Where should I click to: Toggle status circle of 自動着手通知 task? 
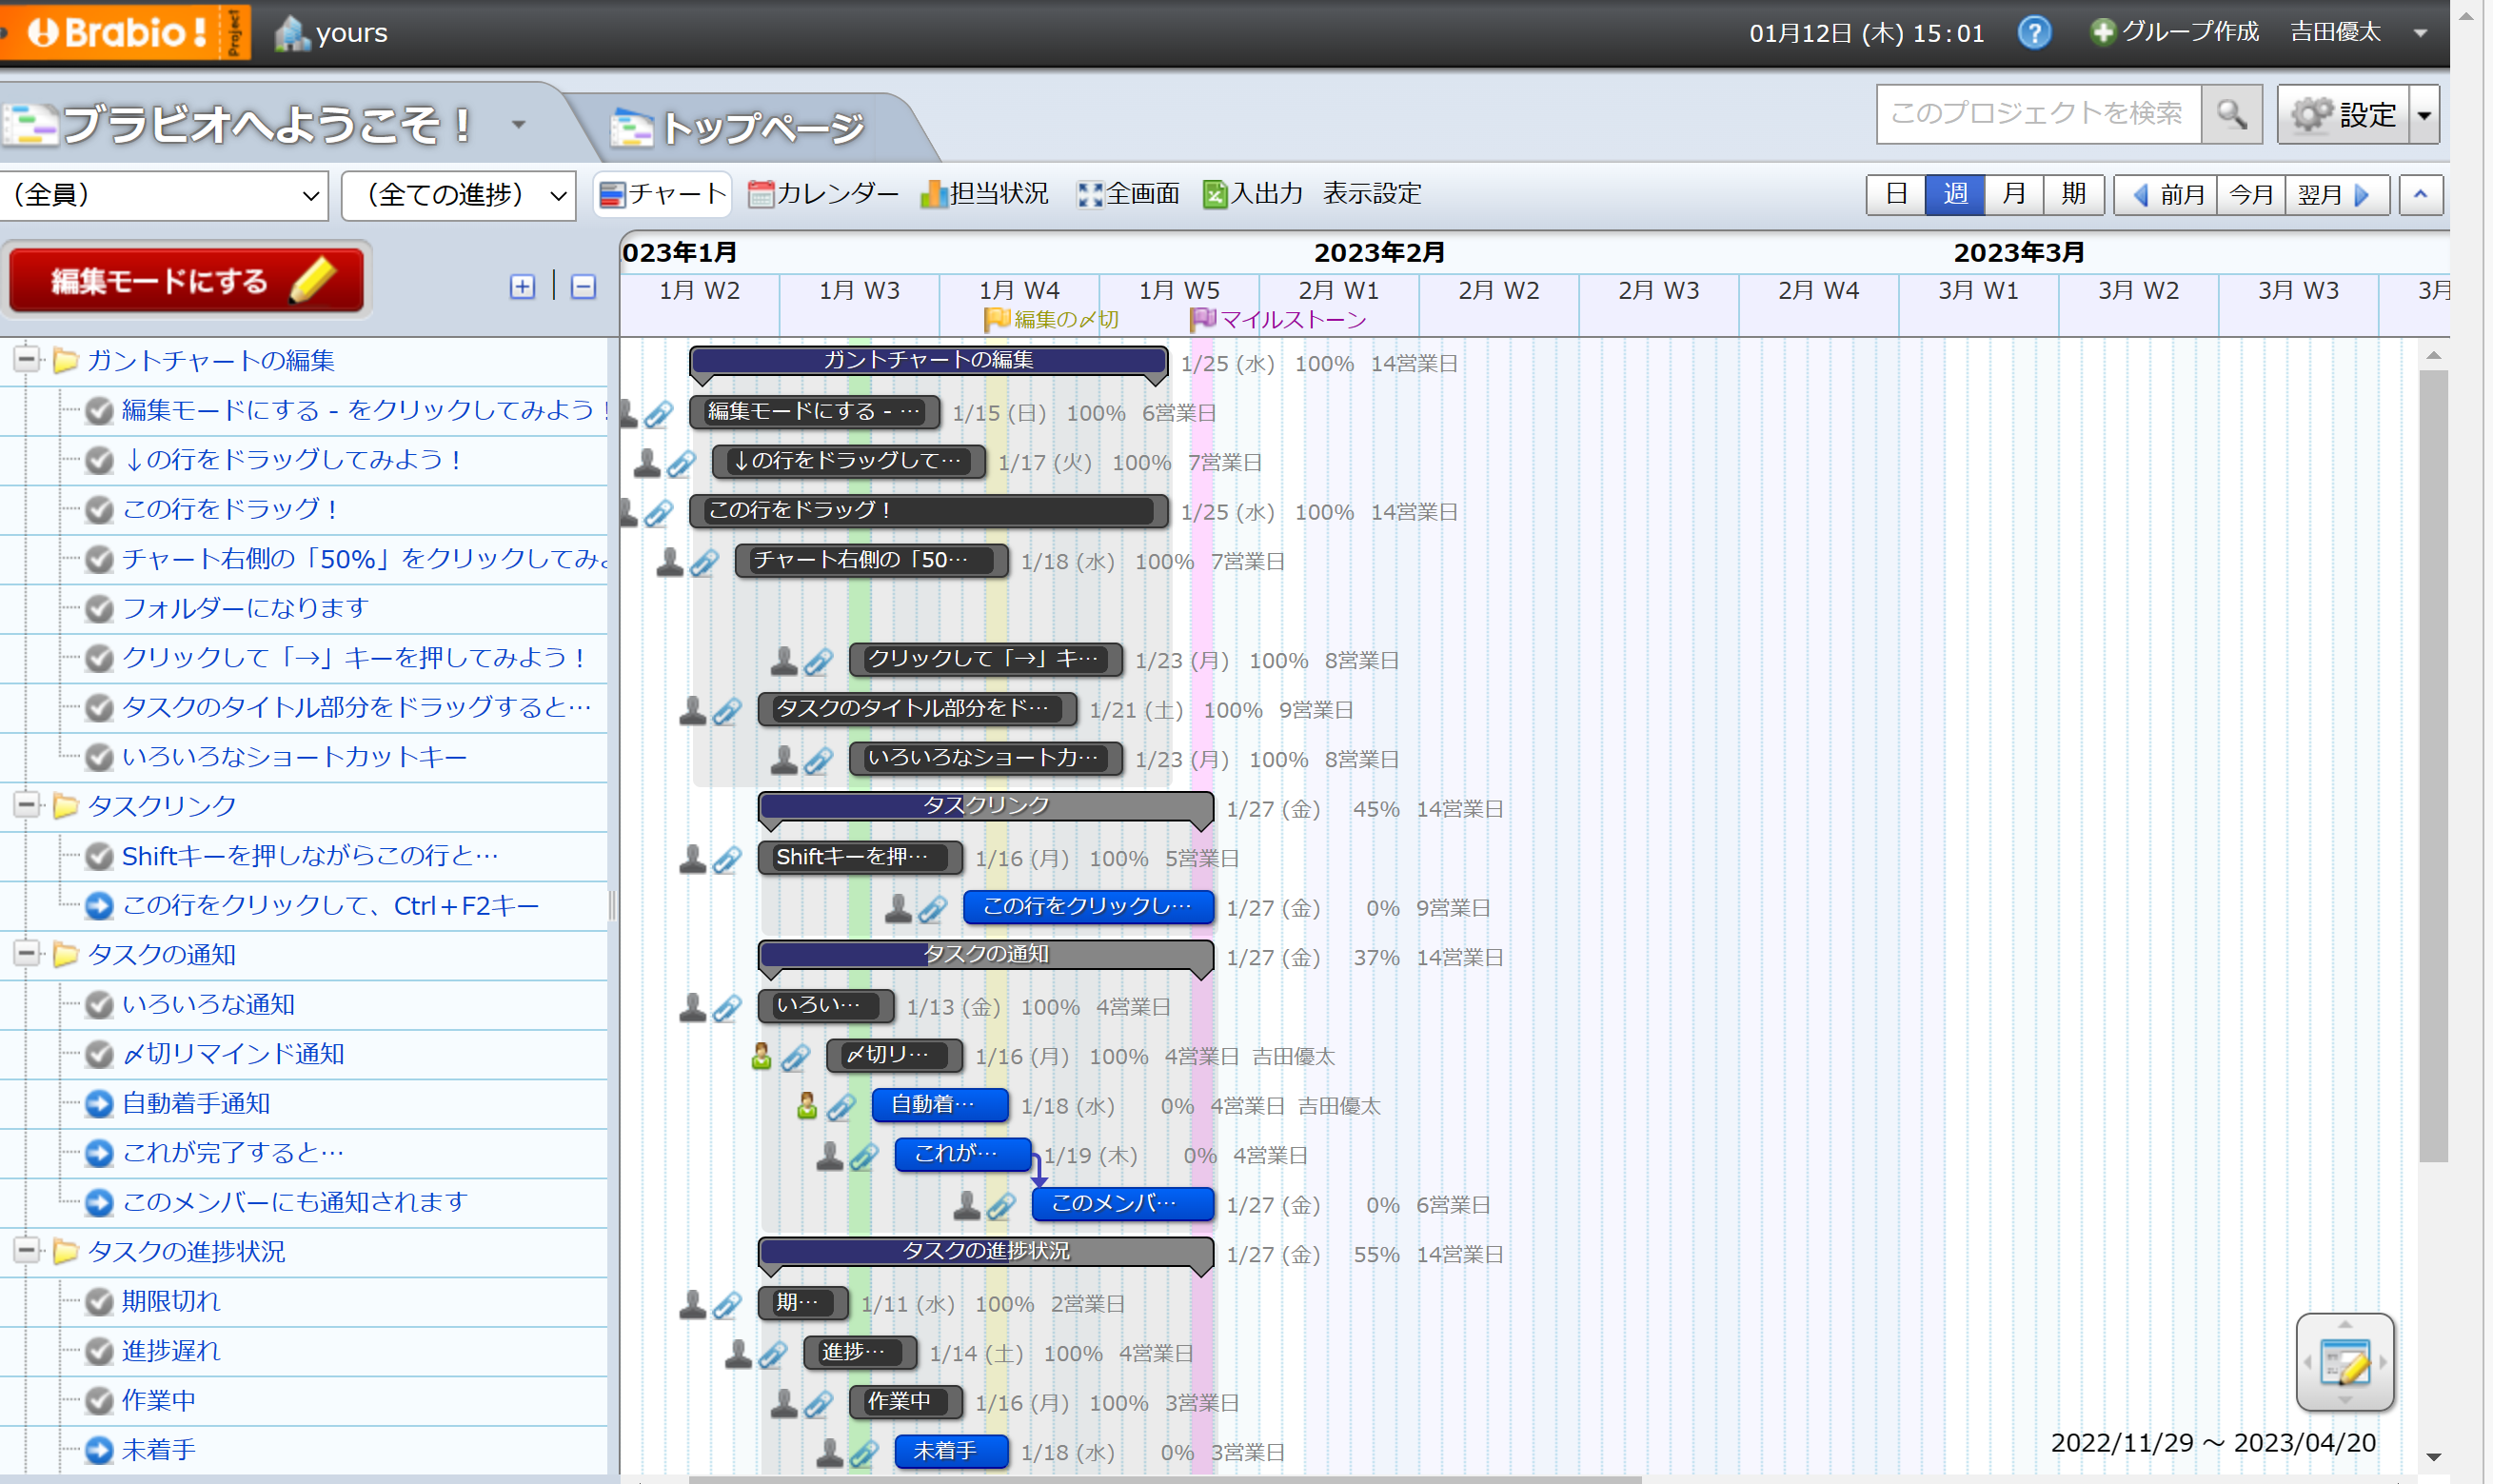(x=99, y=1104)
